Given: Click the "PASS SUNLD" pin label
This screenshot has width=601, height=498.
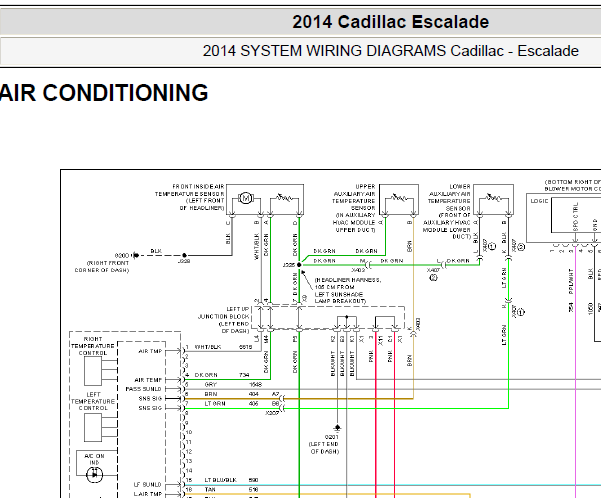Looking at the screenshot, I should click(143, 389).
